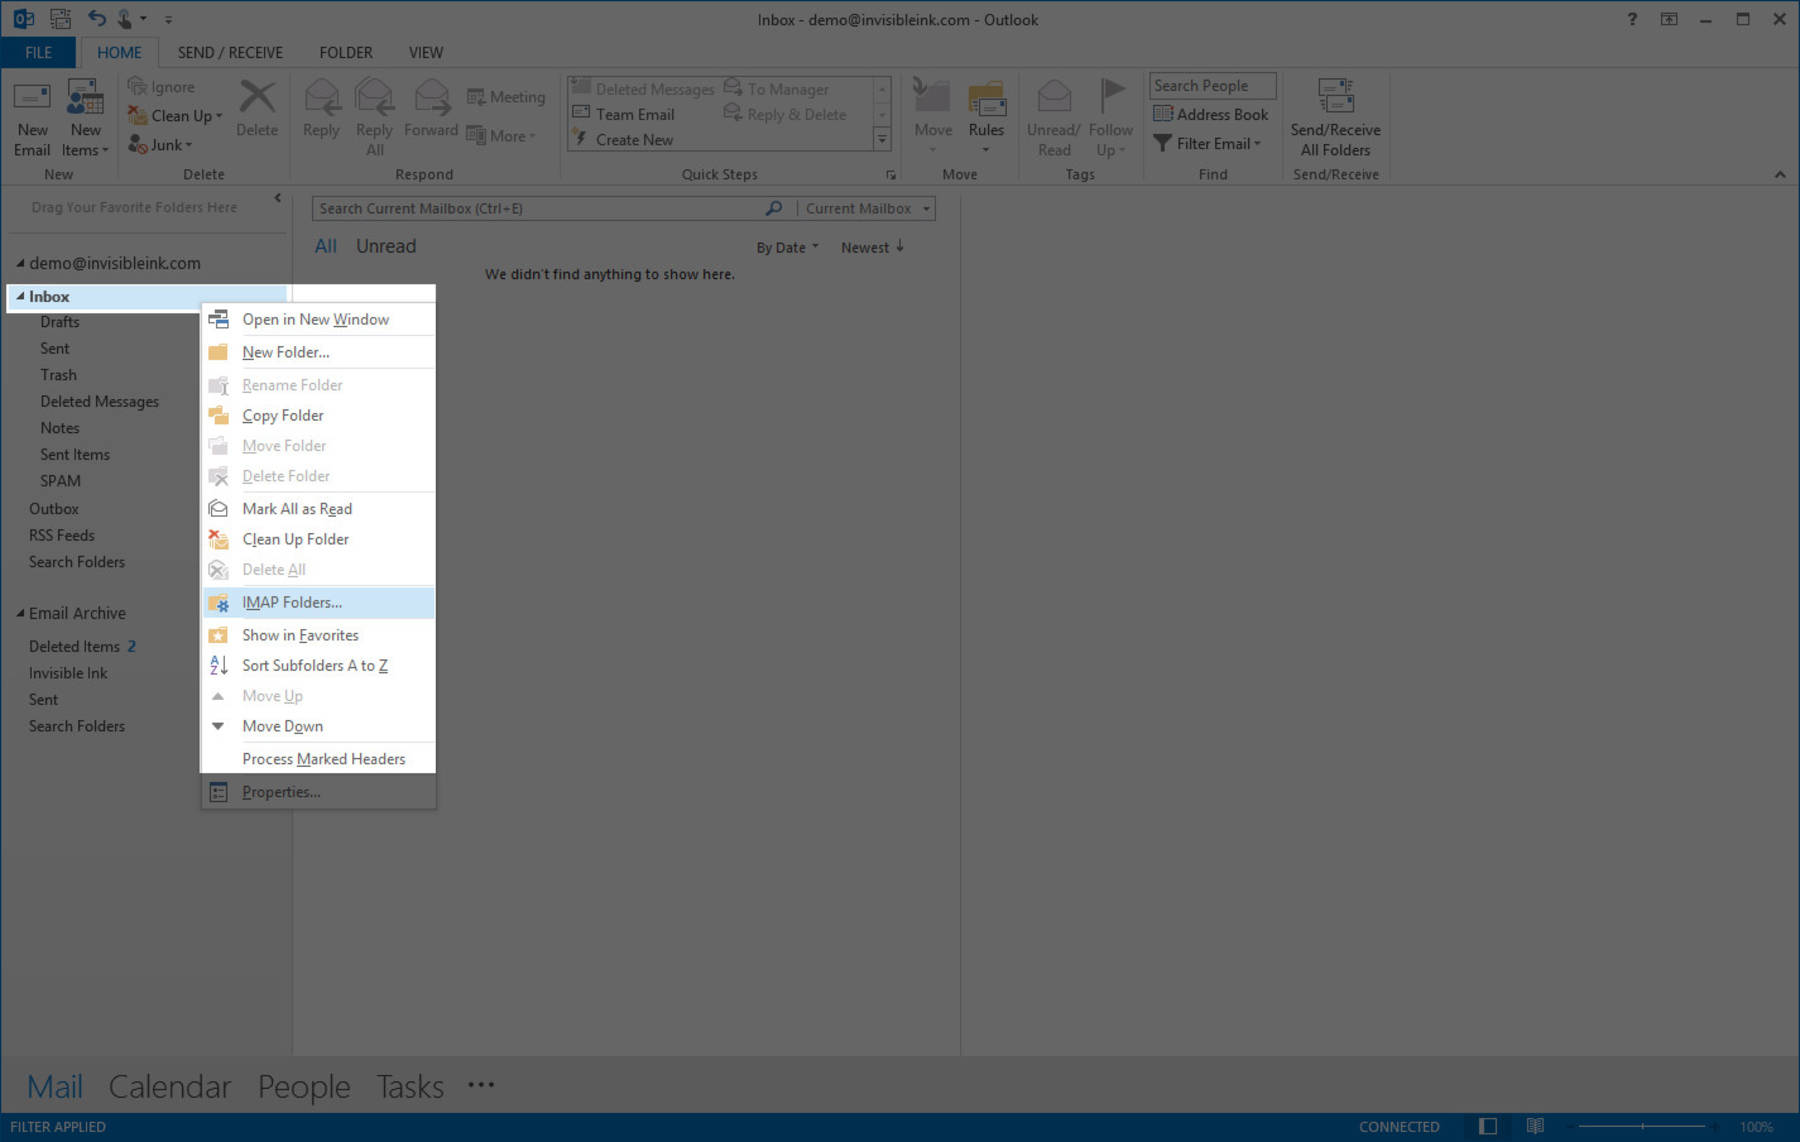This screenshot has width=1800, height=1142.
Task: Click the reading view icon in status bar
Action: (x=1535, y=1126)
